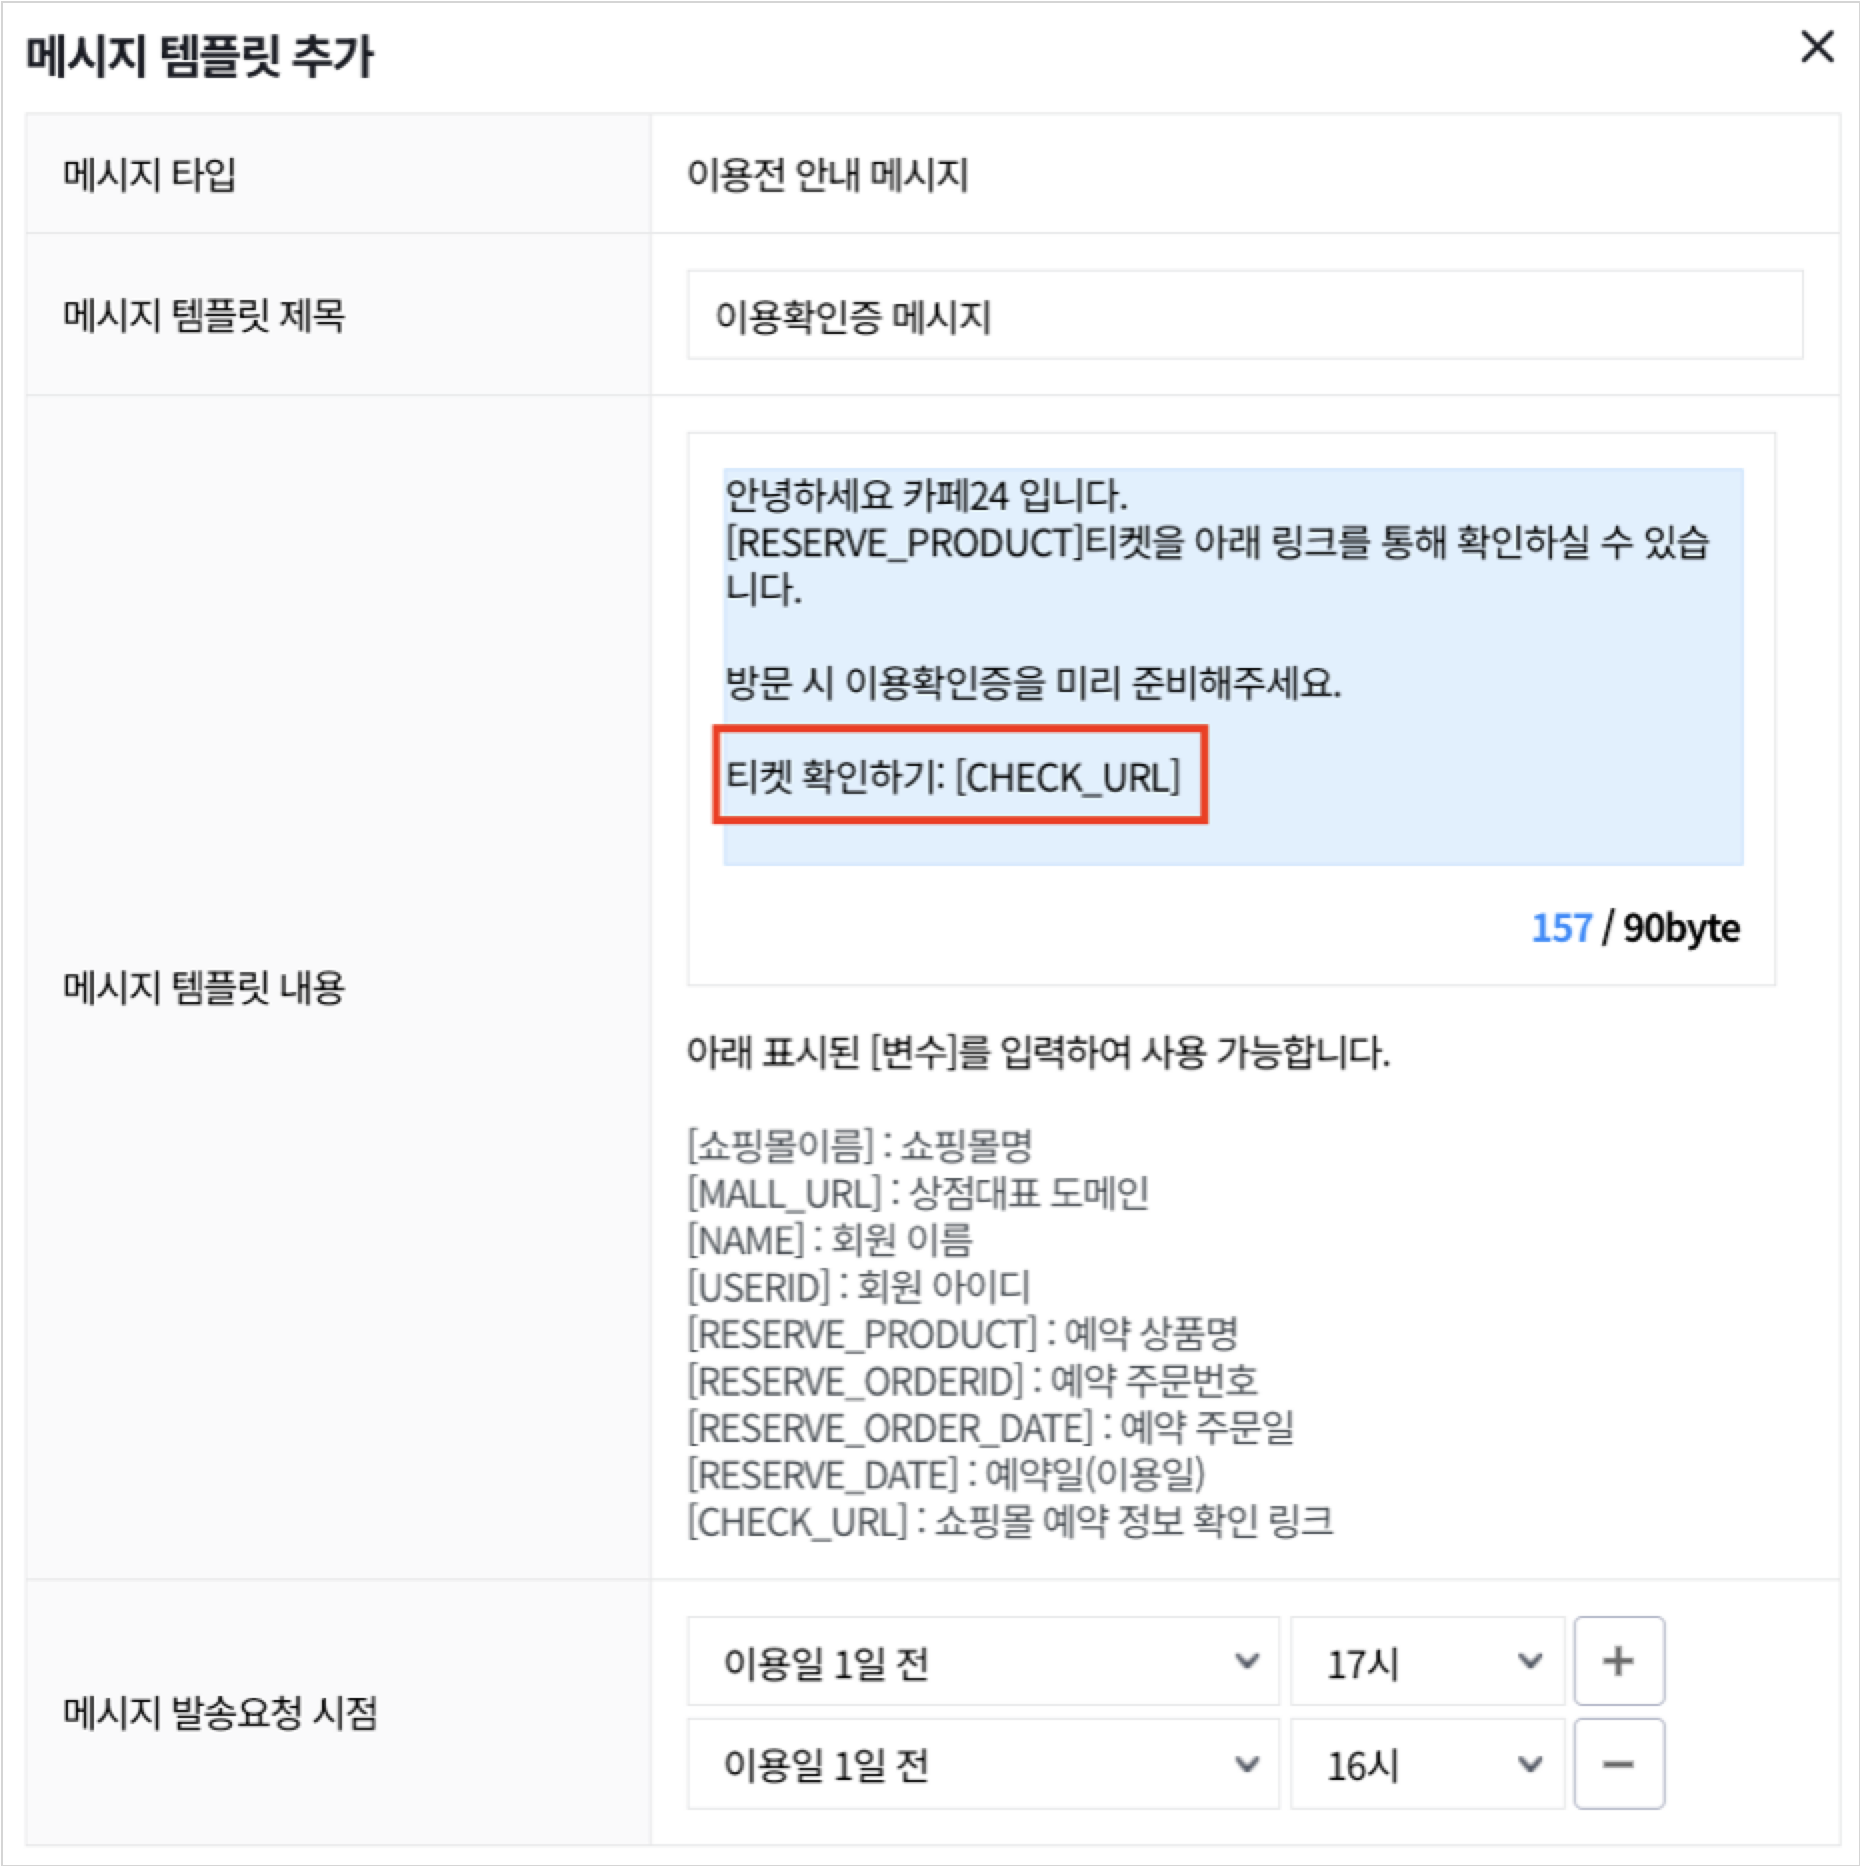Click the [쇼핑몰이름] variable entry
1860x1866 pixels.
(859, 1145)
